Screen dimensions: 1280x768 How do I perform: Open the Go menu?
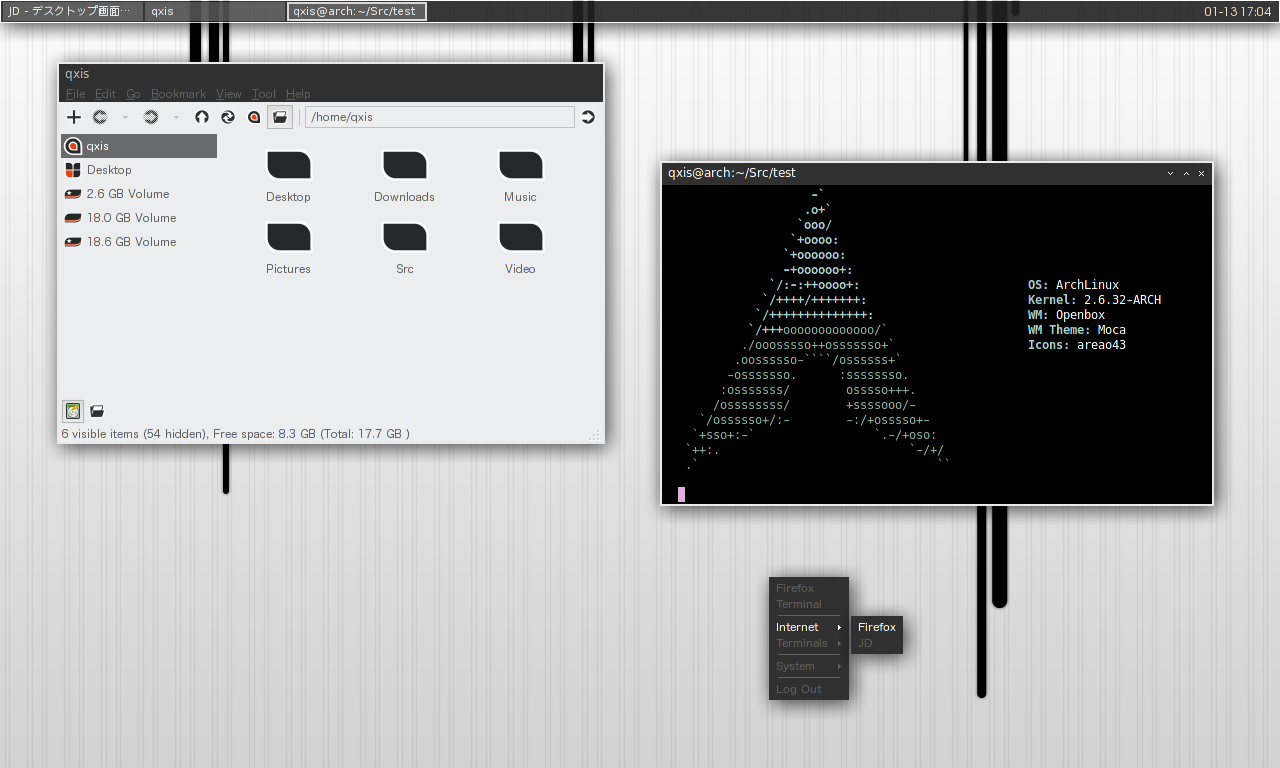pos(133,94)
